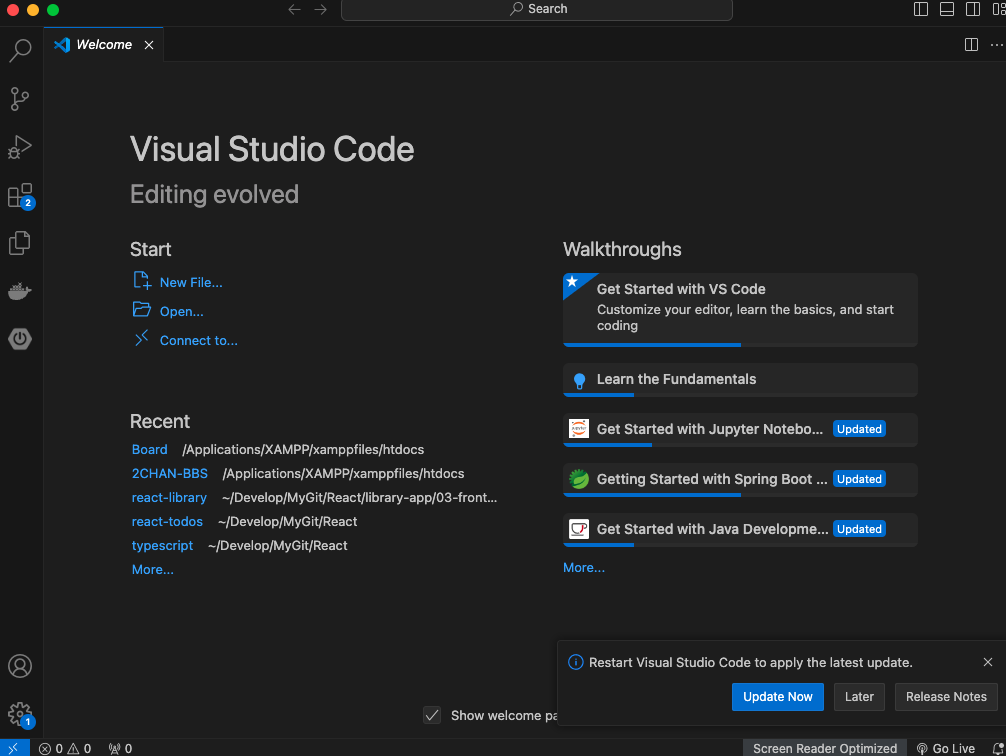1006x756 pixels.
Task: Open Get Started with Jupyter Notebooks walkthrough
Action: (740, 429)
